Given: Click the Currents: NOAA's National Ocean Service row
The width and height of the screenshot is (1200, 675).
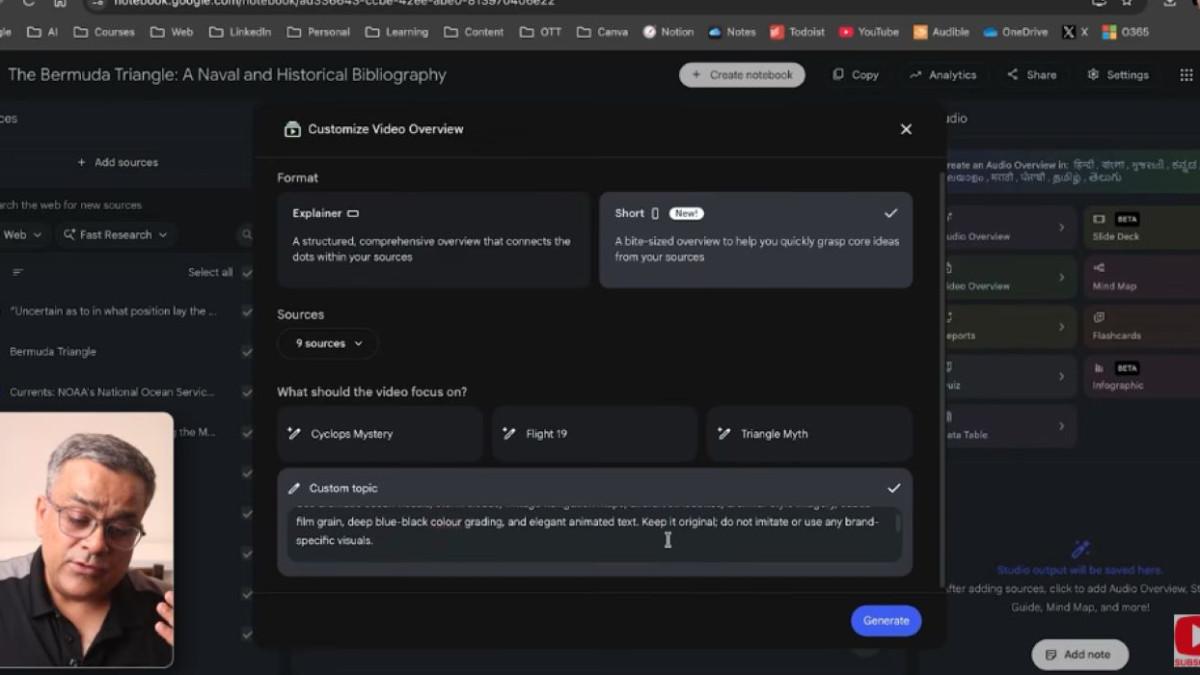Looking at the screenshot, I should (125, 392).
